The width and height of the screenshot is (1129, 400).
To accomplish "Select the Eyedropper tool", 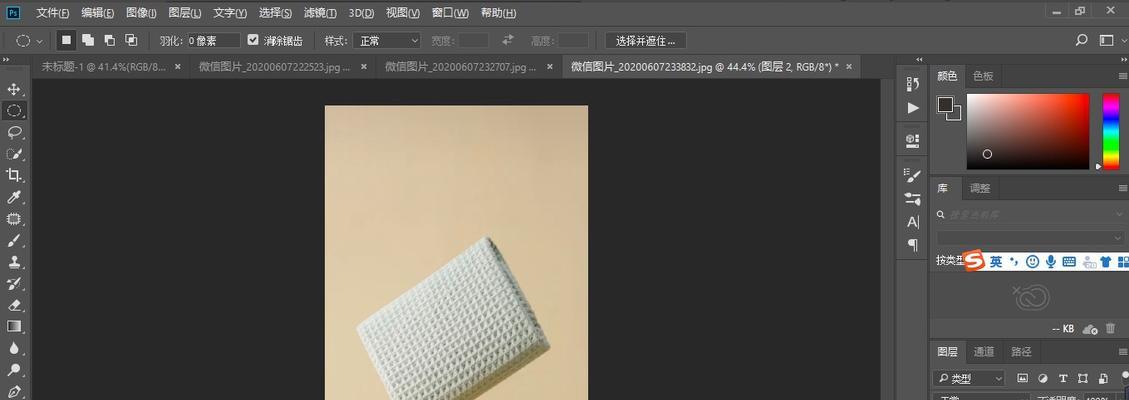I will click(14, 197).
